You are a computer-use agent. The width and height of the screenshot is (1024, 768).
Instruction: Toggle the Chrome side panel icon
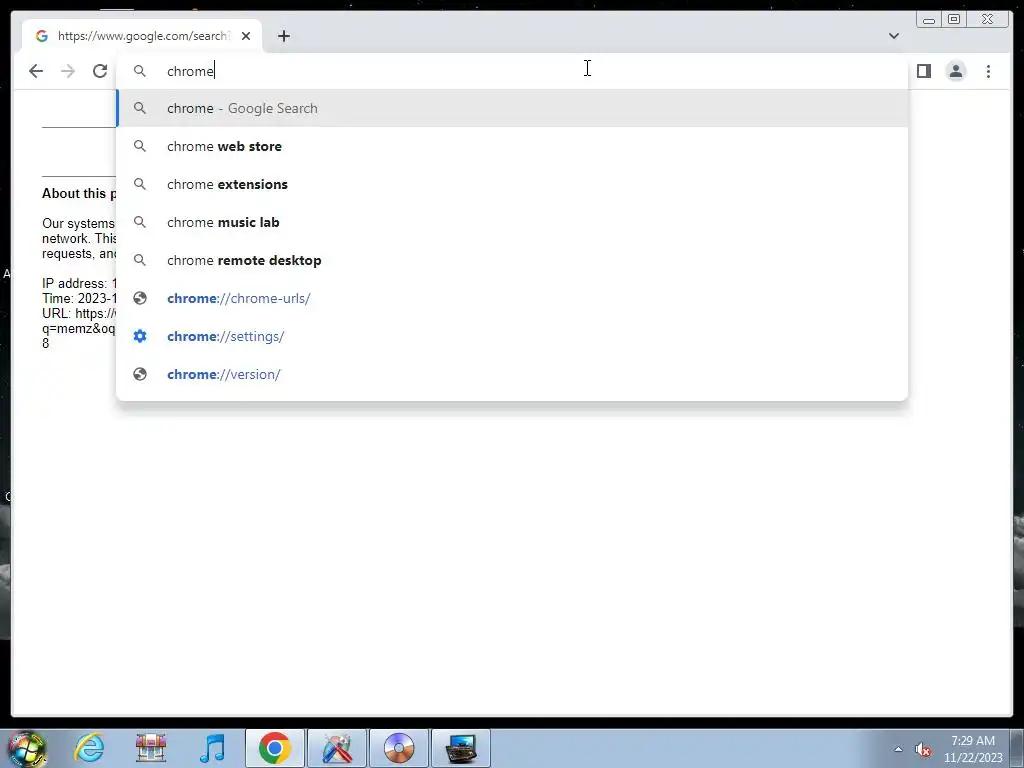(923, 71)
